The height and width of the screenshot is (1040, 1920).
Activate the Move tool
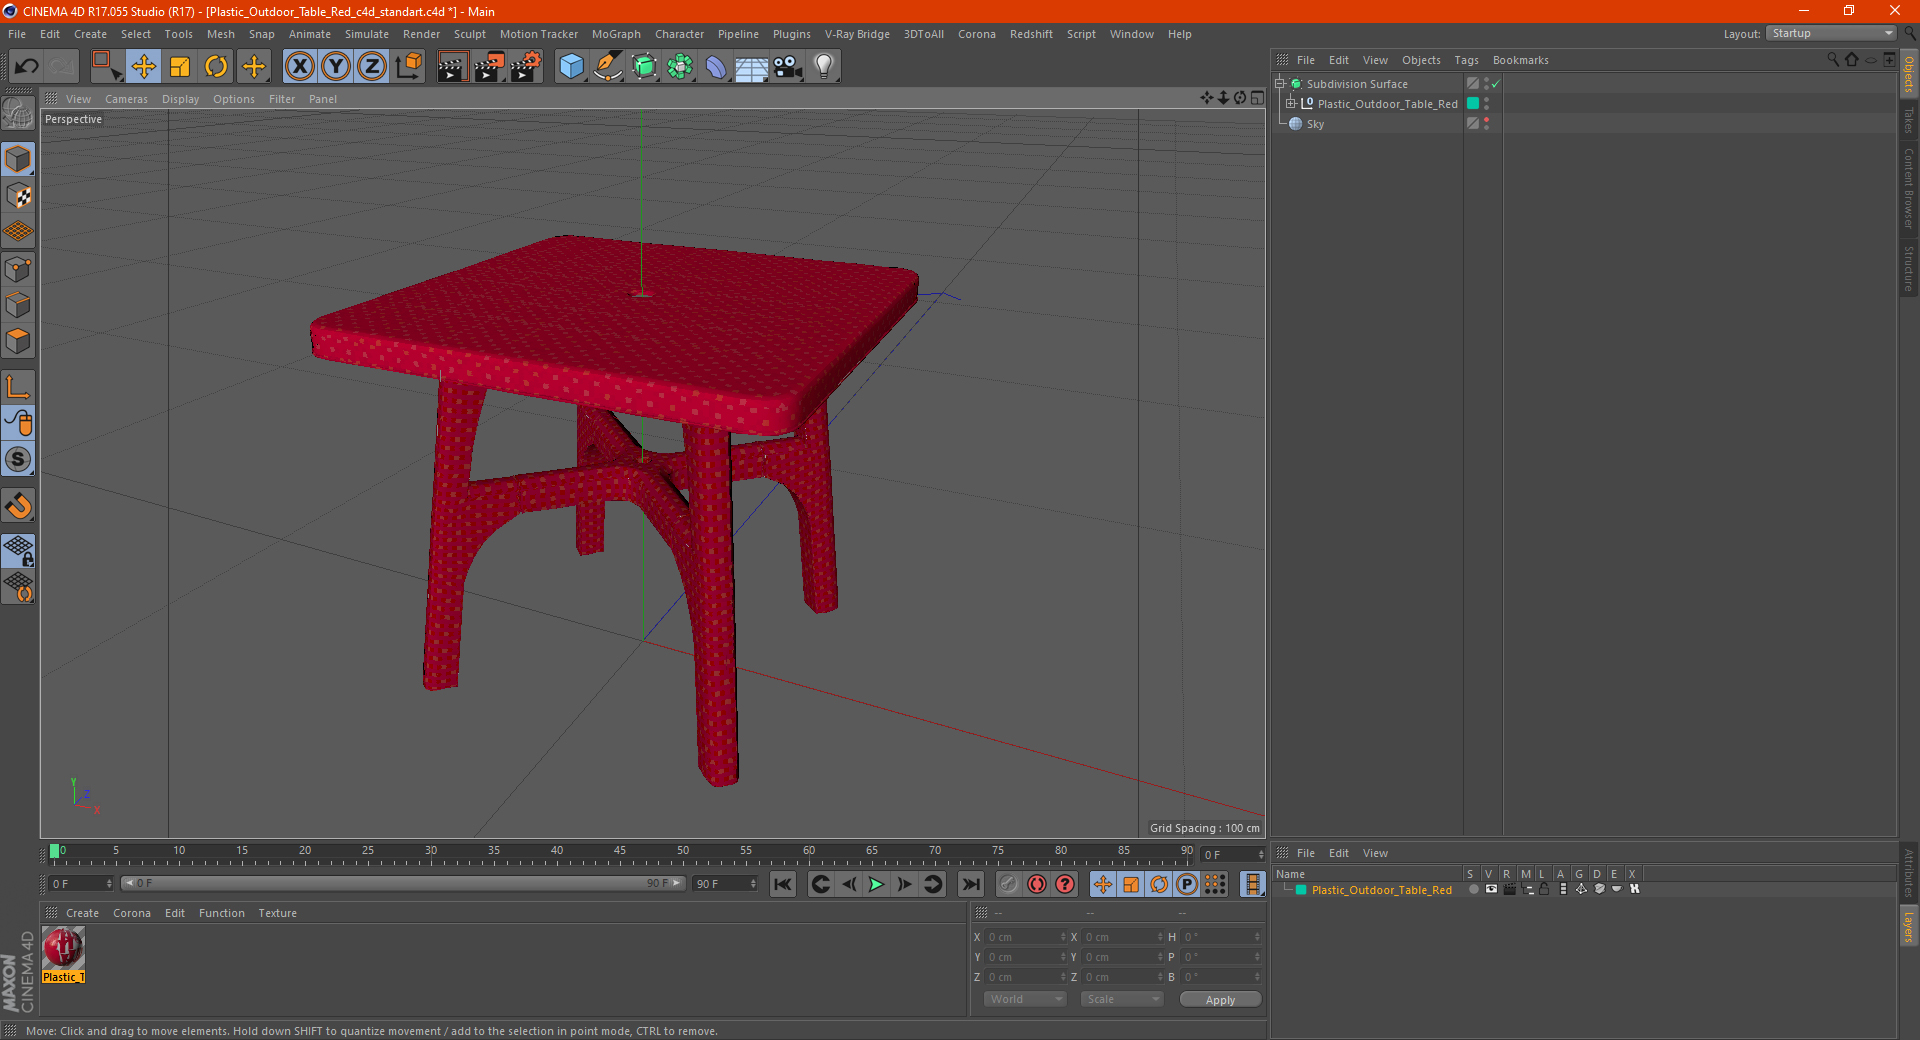coord(143,67)
